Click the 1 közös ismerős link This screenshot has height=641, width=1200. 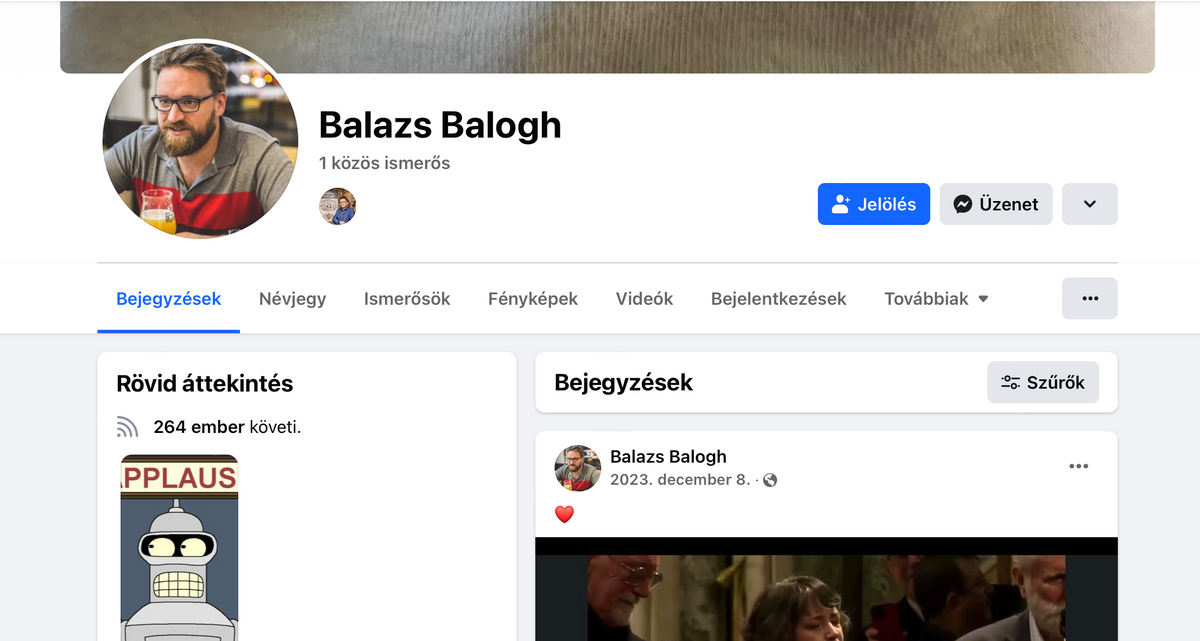[384, 162]
